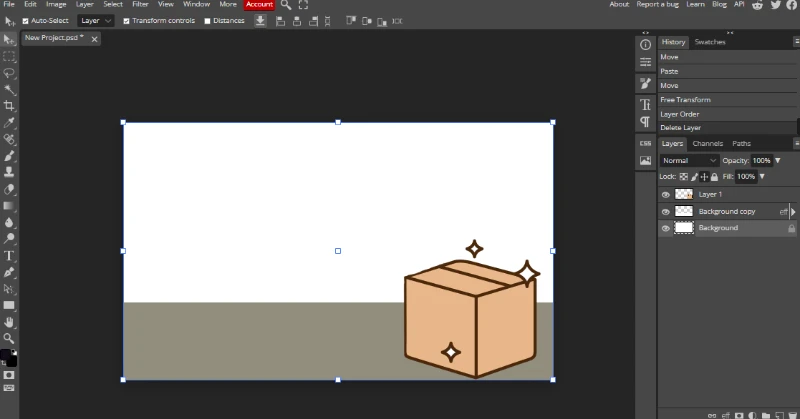Select the Lasso tool
800x419 pixels.
(x=9, y=73)
